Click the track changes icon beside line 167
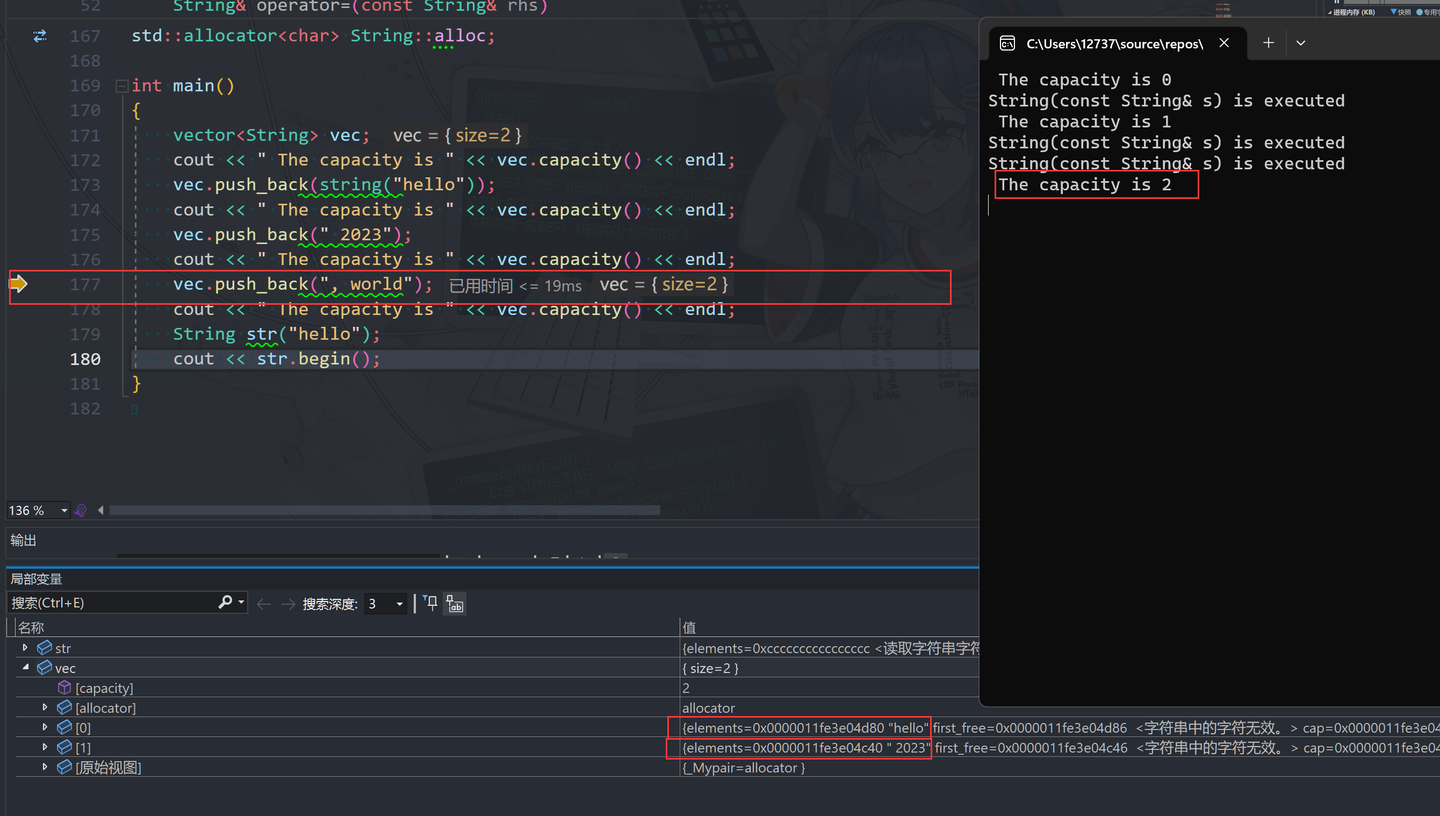The width and height of the screenshot is (1440, 816). coord(40,36)
